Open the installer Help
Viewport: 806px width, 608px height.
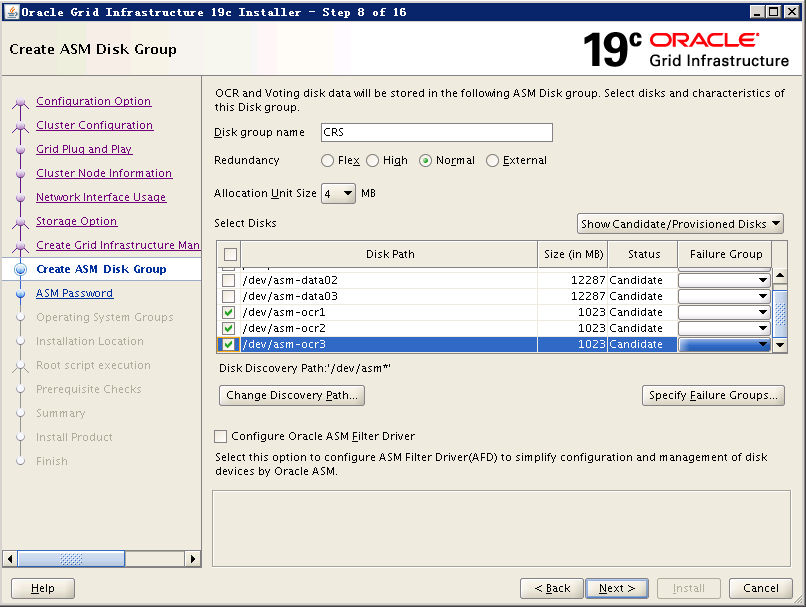pyautogui.click(x=43, y=588)
